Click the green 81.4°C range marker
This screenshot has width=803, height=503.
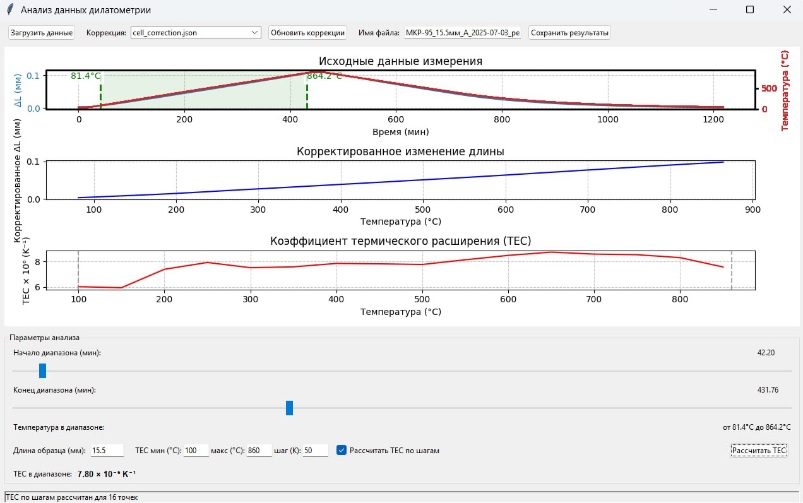point(101,90)
